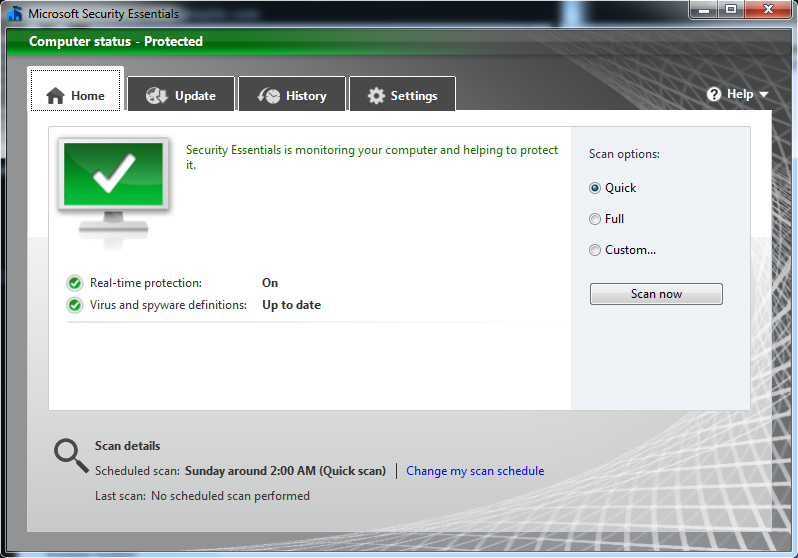This screenshot has height=558, width=798.
Task: Click the Real-time protection green check icon
Action: point(75,283)
